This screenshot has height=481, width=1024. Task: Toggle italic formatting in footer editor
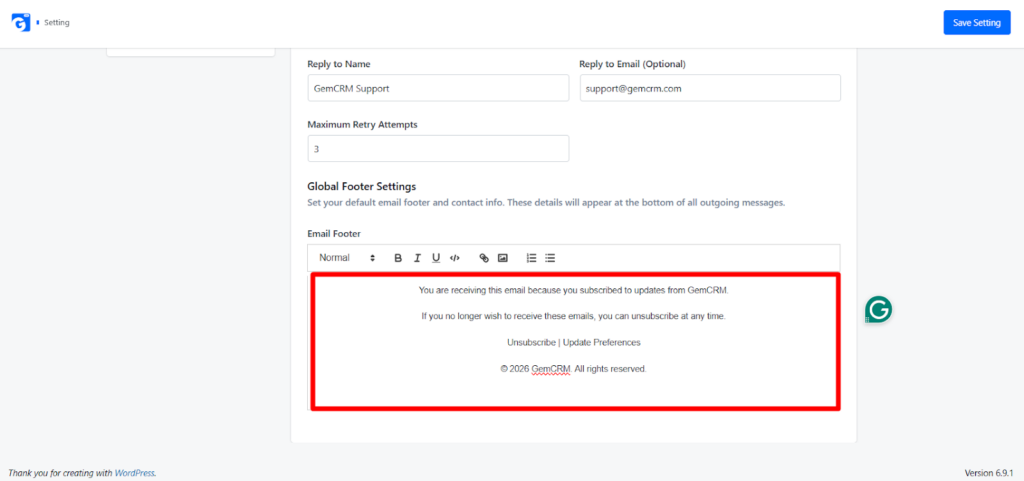417,258
